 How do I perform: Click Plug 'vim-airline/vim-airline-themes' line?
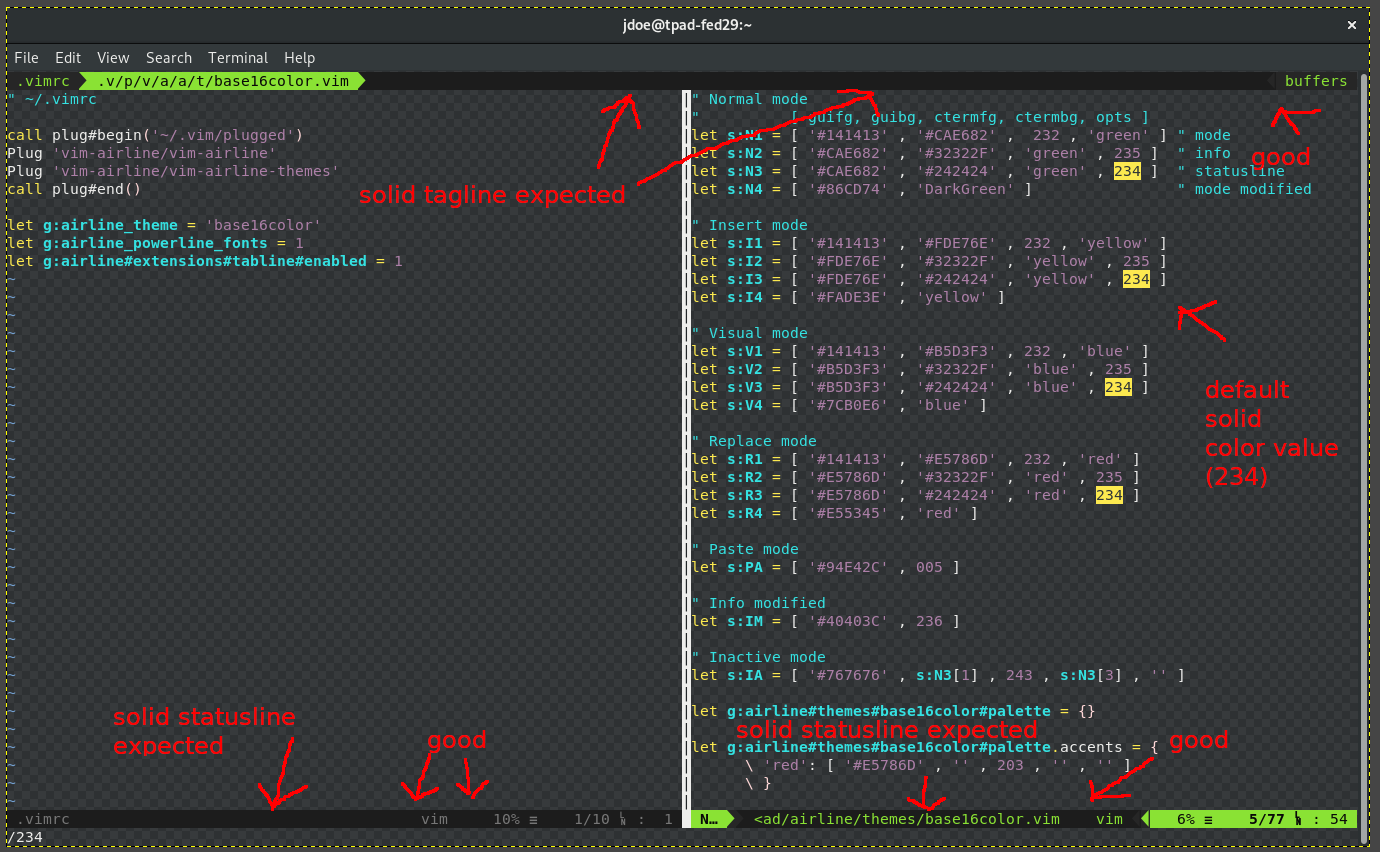pos(172,171)
